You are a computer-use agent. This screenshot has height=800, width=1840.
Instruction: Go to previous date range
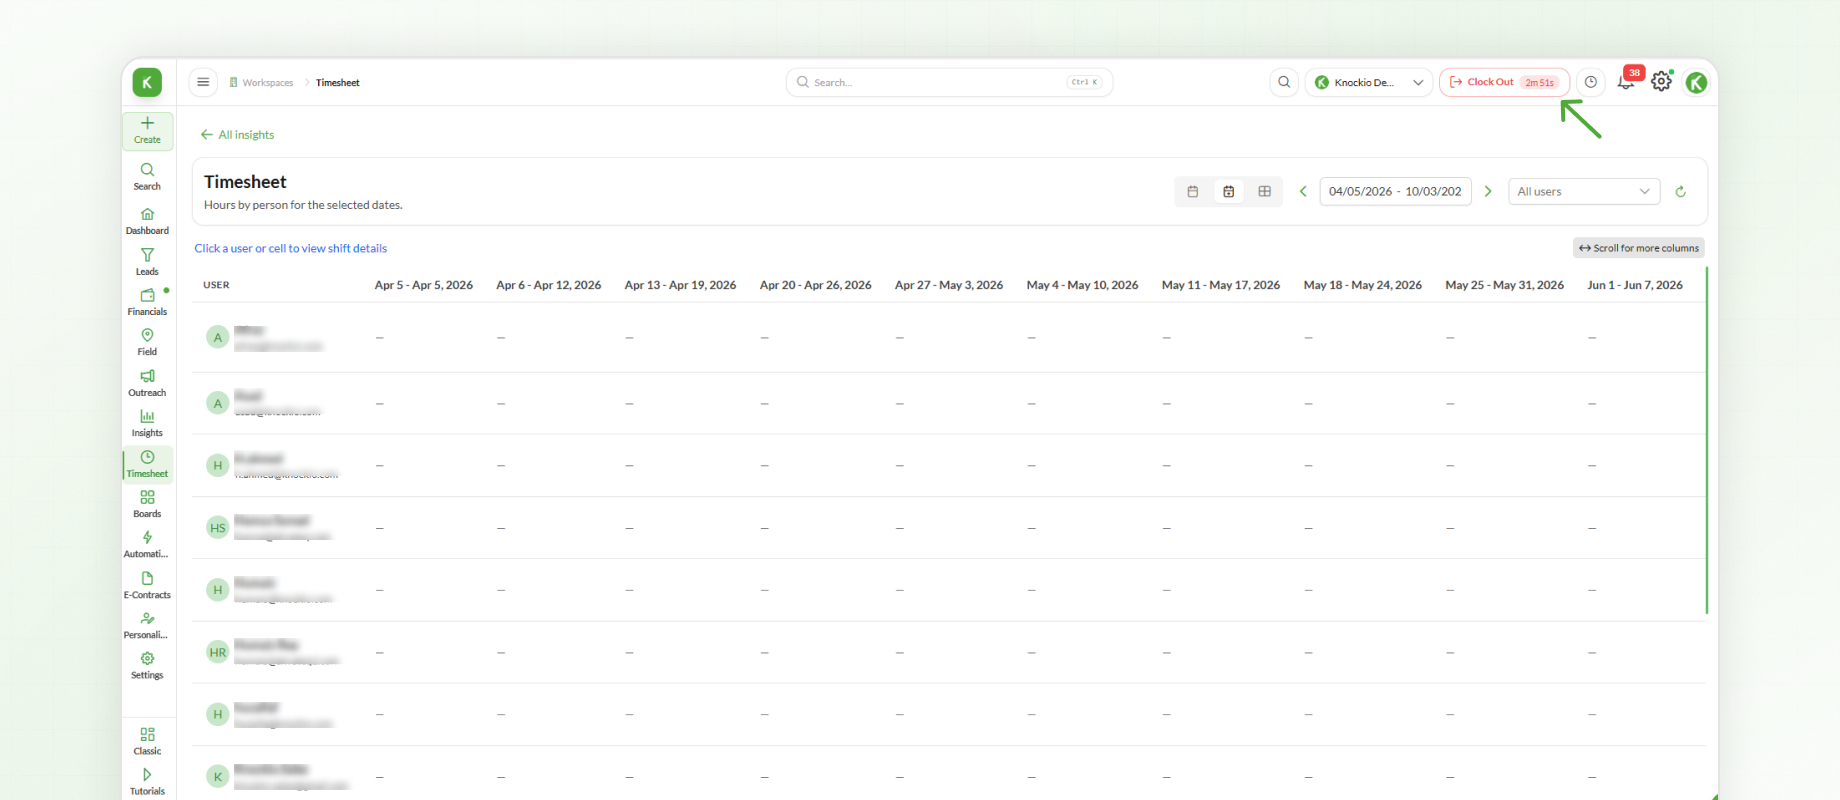(x=1303, y=192)
